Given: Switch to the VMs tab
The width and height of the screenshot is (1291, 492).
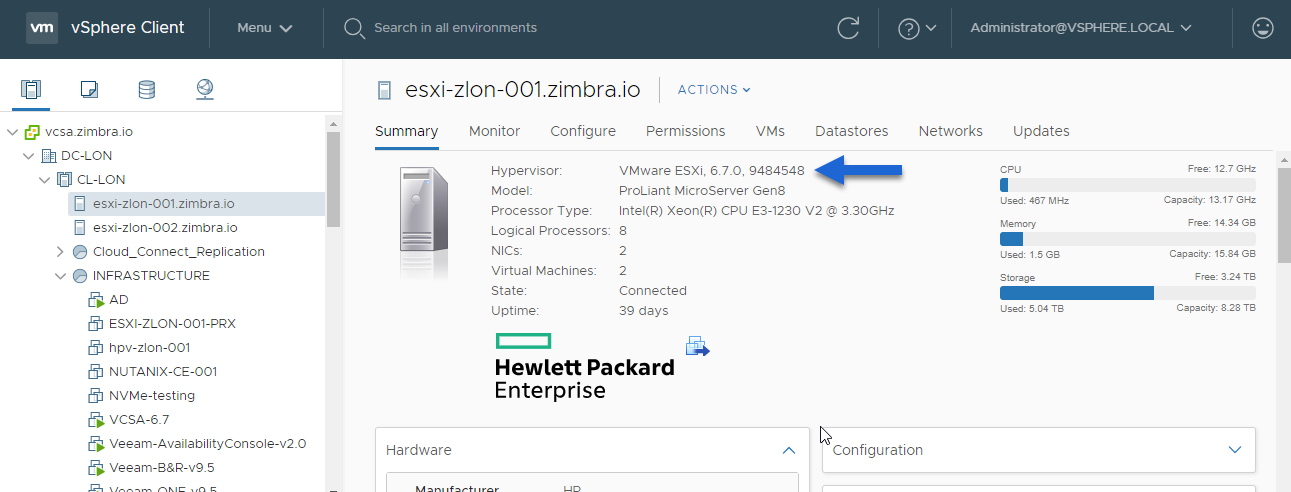Looking at the screenshot, I should tap(770, 131).
